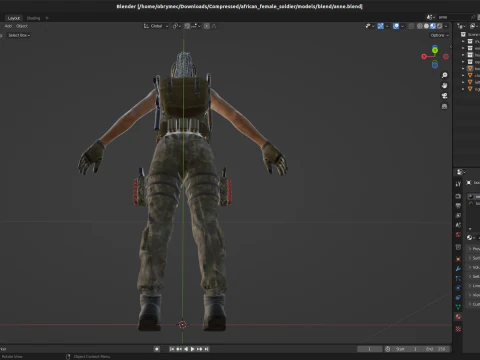Expand the Settings panel in properties
Screen dimensions: 480x360
click(x=474, y=277)
